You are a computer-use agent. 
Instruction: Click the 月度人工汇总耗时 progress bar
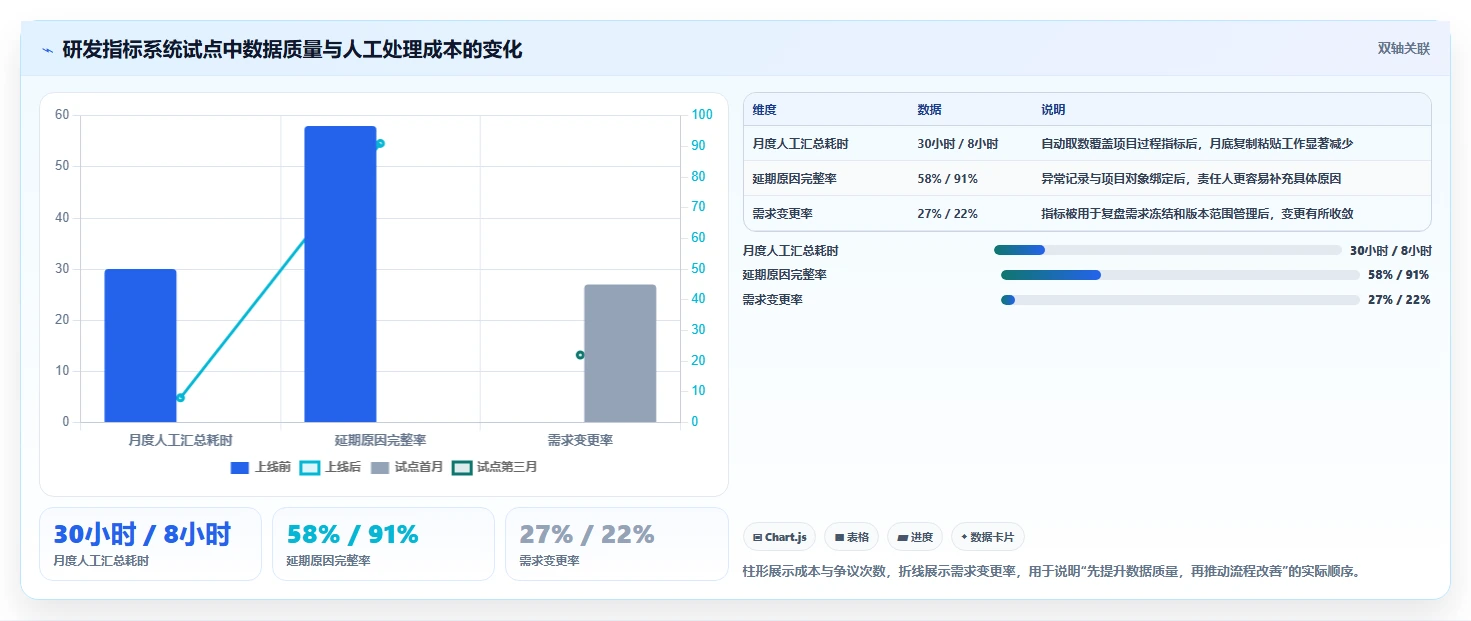tap(1167, 250)
